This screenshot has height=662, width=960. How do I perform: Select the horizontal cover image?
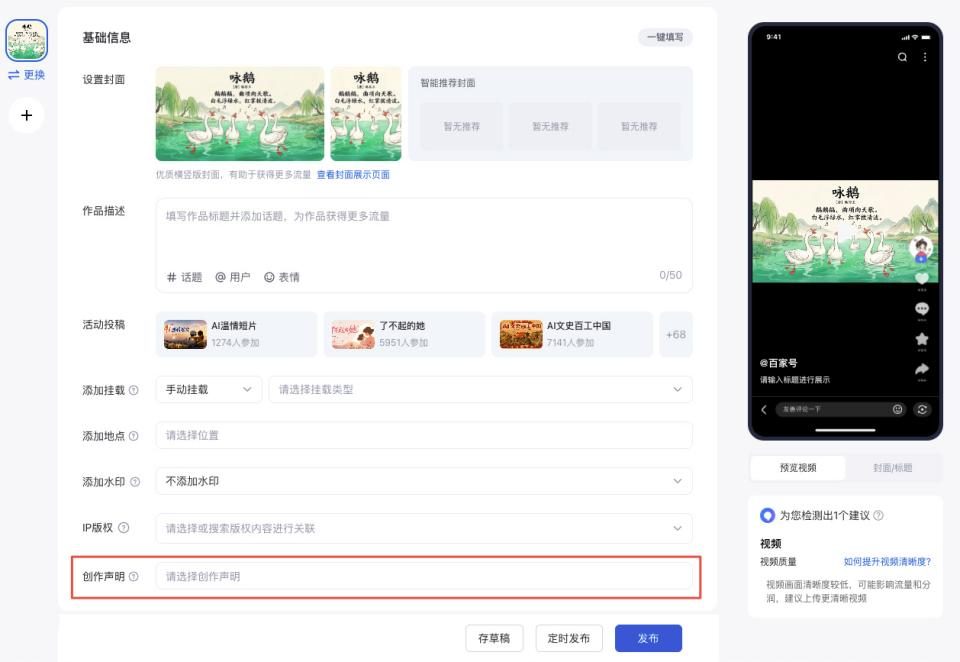pos(240,114)
